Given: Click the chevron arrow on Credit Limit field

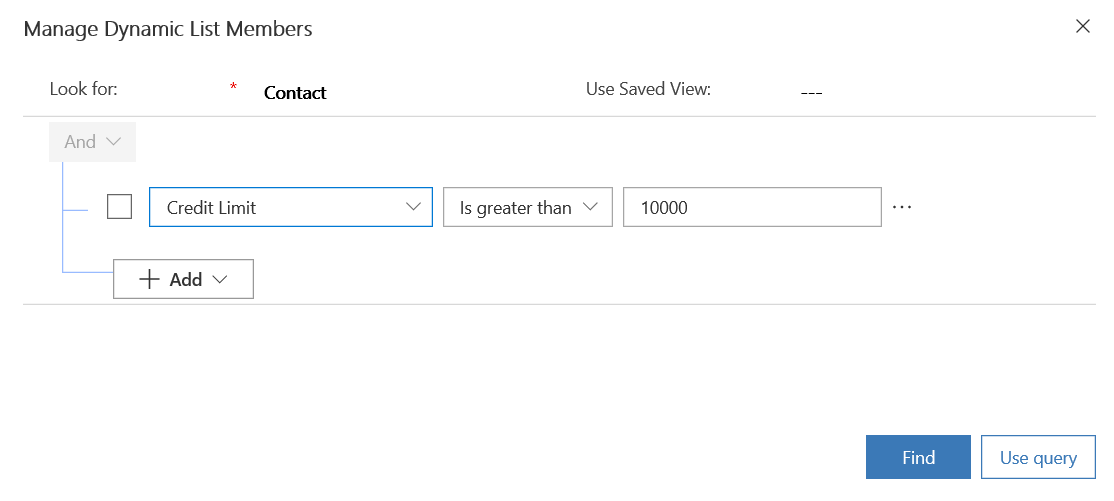Looking at the screenshot, I should 413,207.
